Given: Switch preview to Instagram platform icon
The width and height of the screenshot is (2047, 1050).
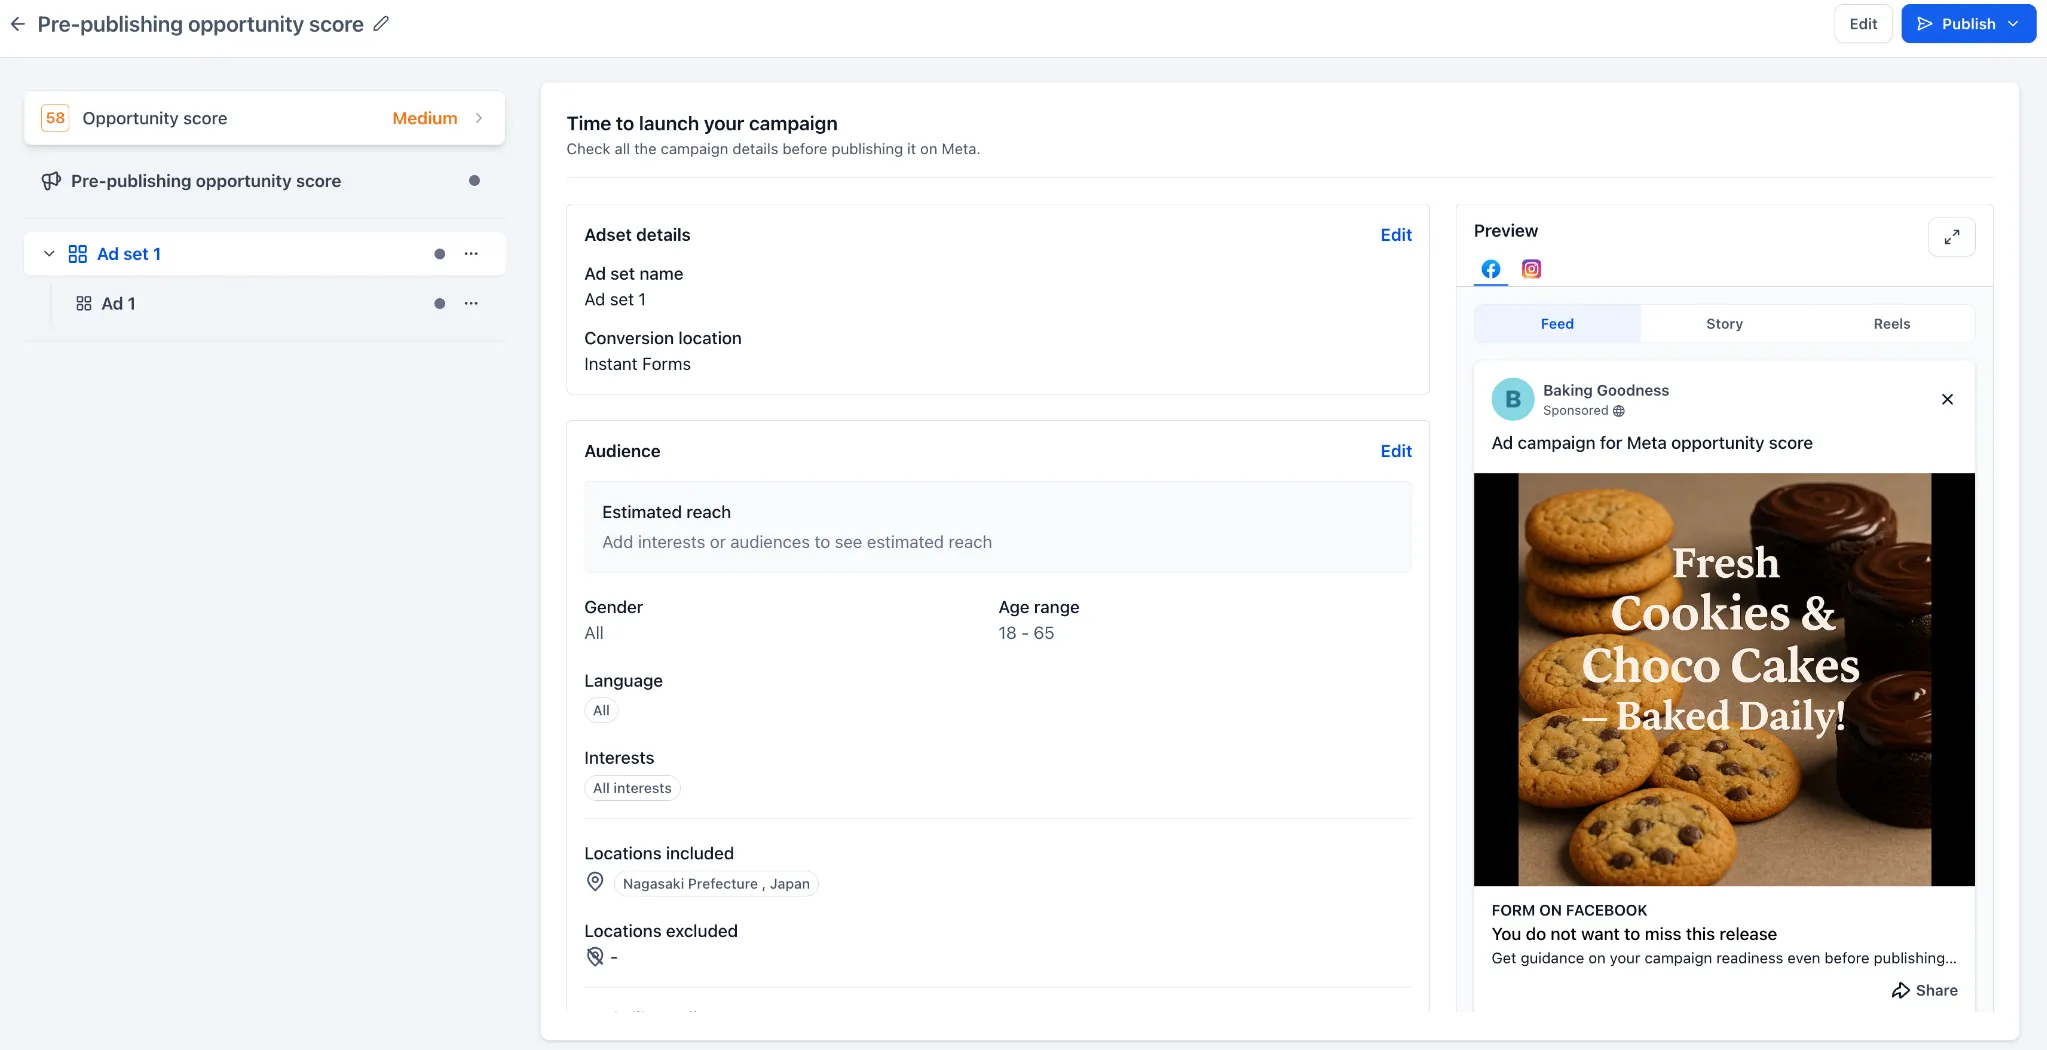Looking at the screenshot, I should [x=1531, y=269].
